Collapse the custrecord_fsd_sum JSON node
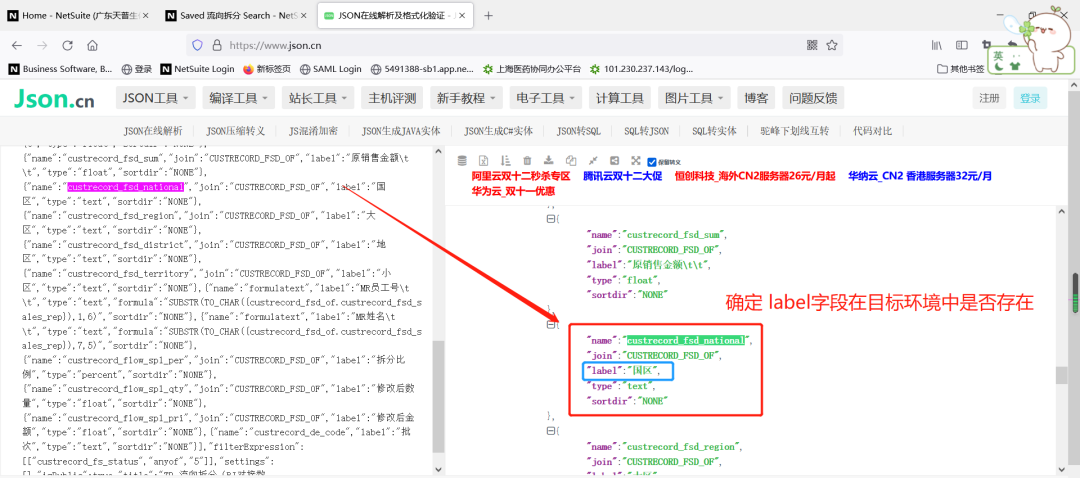 coord(550,218)
